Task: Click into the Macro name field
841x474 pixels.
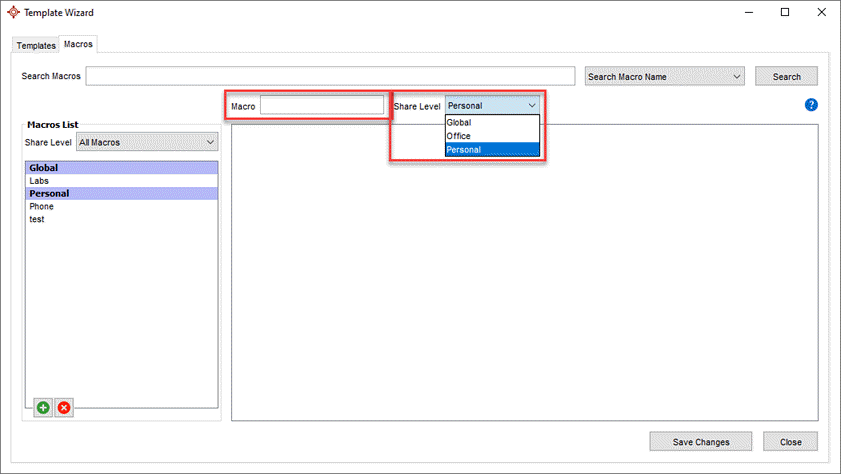Action: pyautogui.click(x=321, y=105)
